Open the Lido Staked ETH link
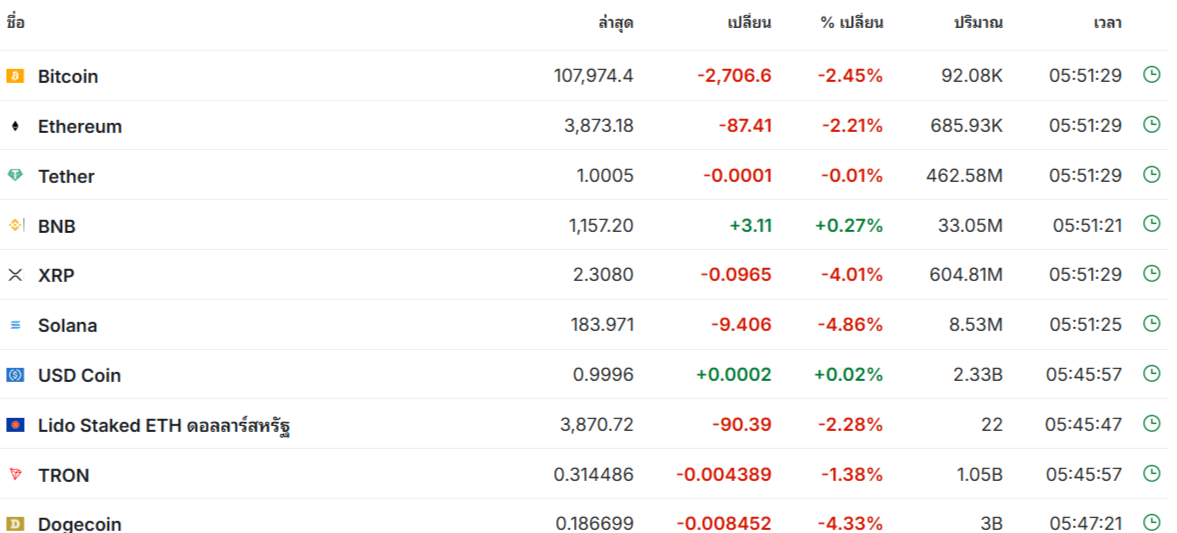Viewport: 1177px width, 533px height. coord(164,425)
